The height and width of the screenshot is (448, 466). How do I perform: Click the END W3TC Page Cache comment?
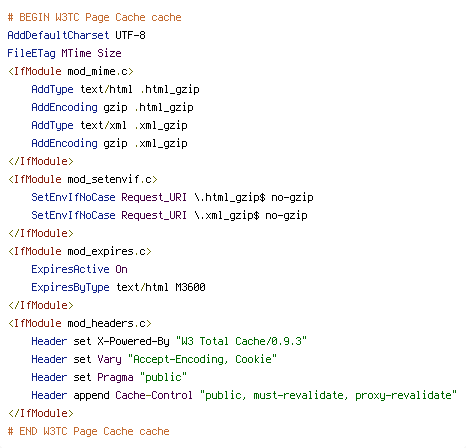(x=88, y=431)
